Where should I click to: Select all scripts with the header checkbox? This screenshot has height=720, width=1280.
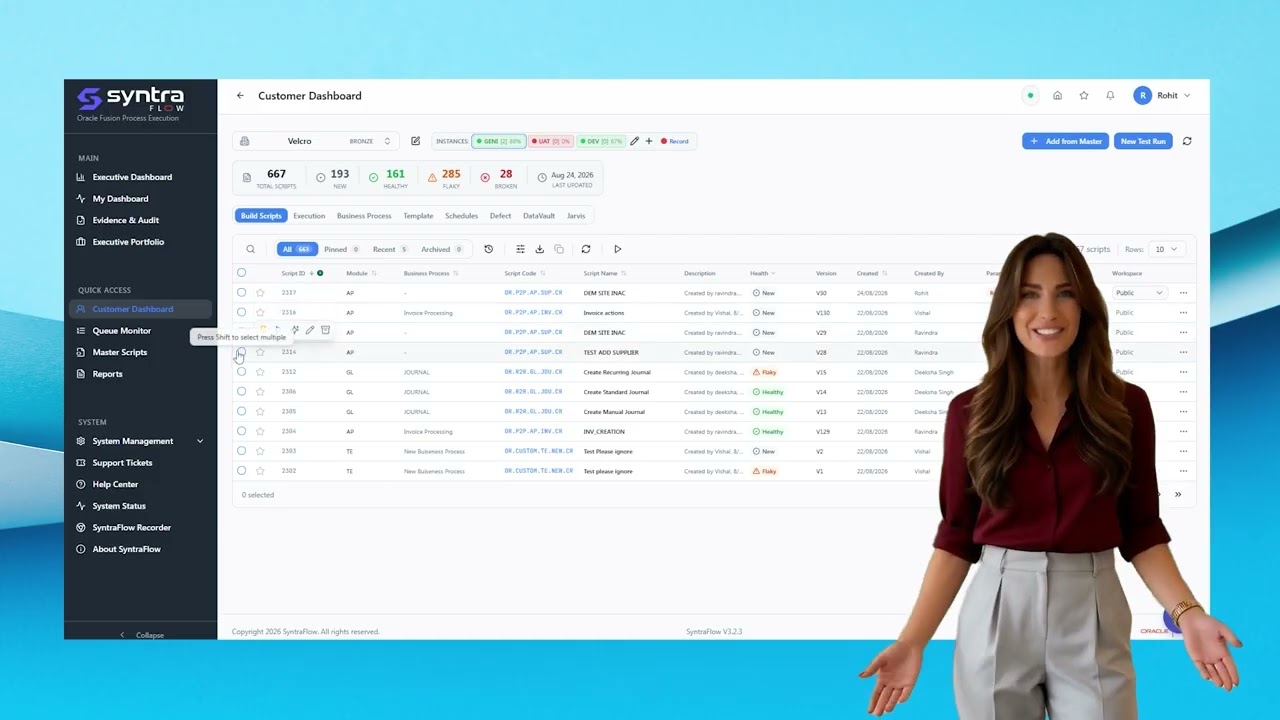(241, 273)
